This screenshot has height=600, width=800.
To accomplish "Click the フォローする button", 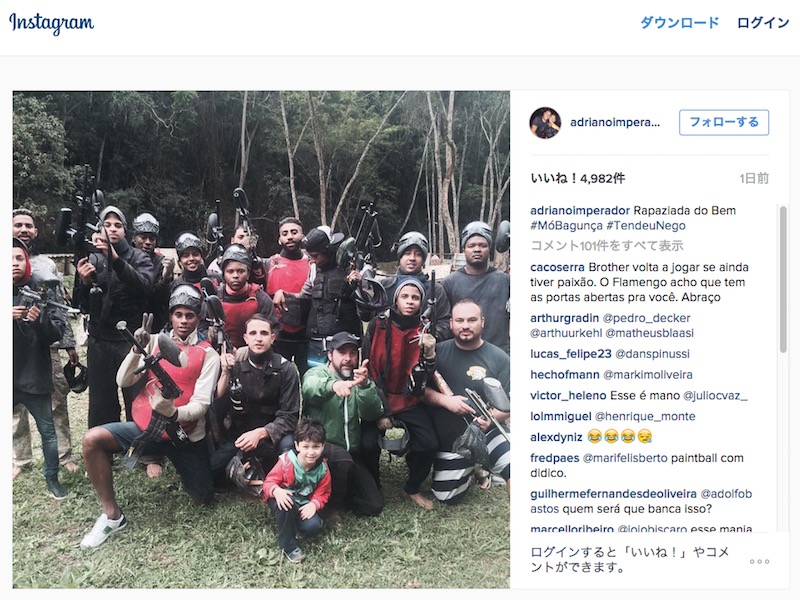I will 723,122.
